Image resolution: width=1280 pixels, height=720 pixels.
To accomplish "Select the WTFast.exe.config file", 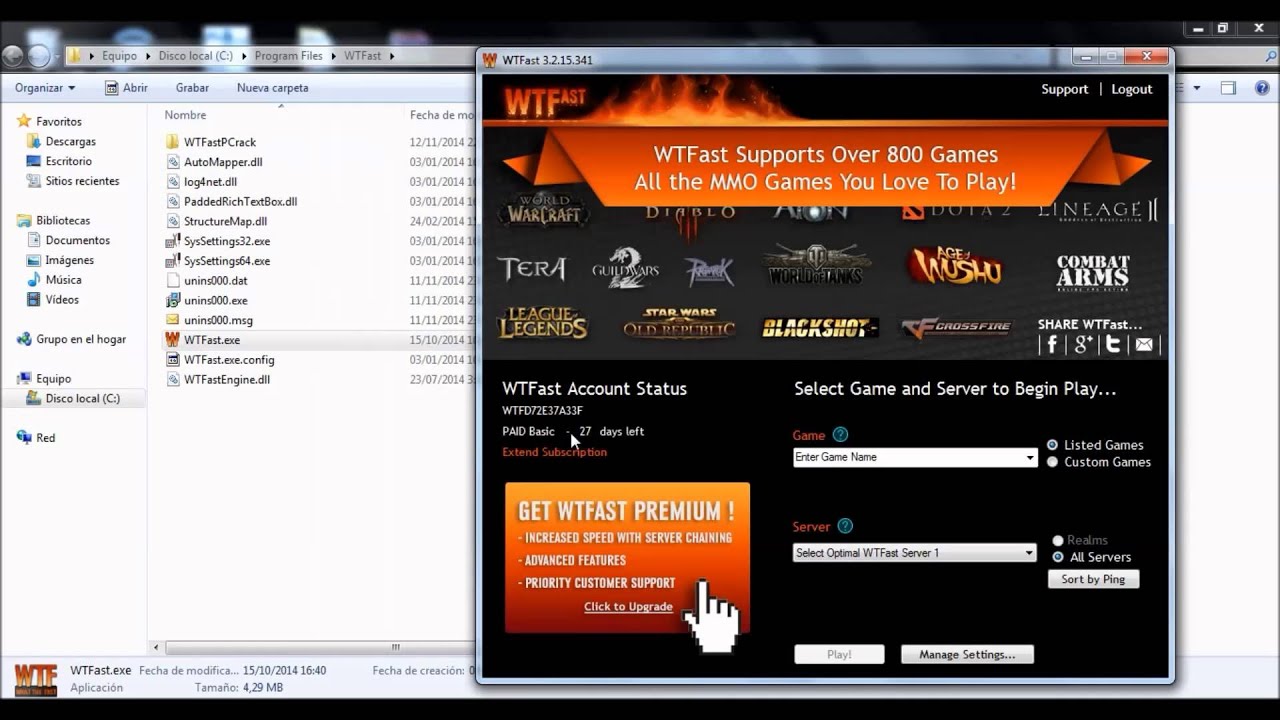I will (229, 360).
